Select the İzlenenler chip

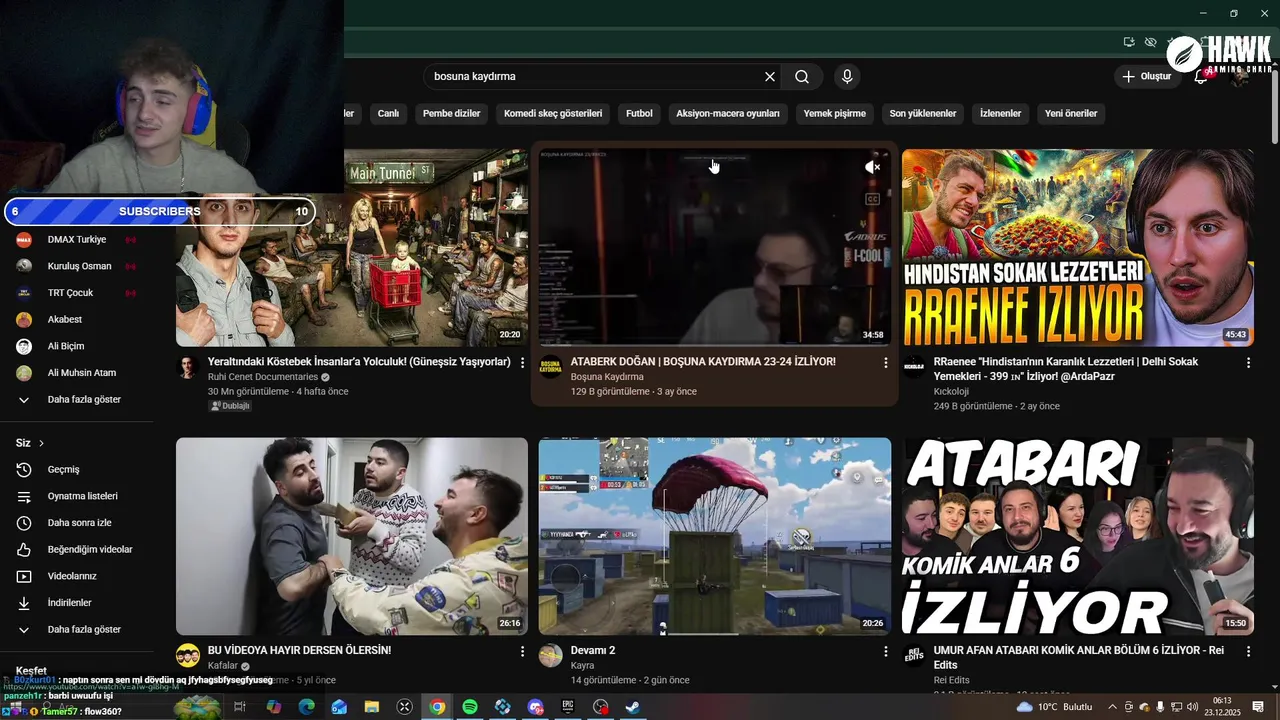pos(1000,114)
